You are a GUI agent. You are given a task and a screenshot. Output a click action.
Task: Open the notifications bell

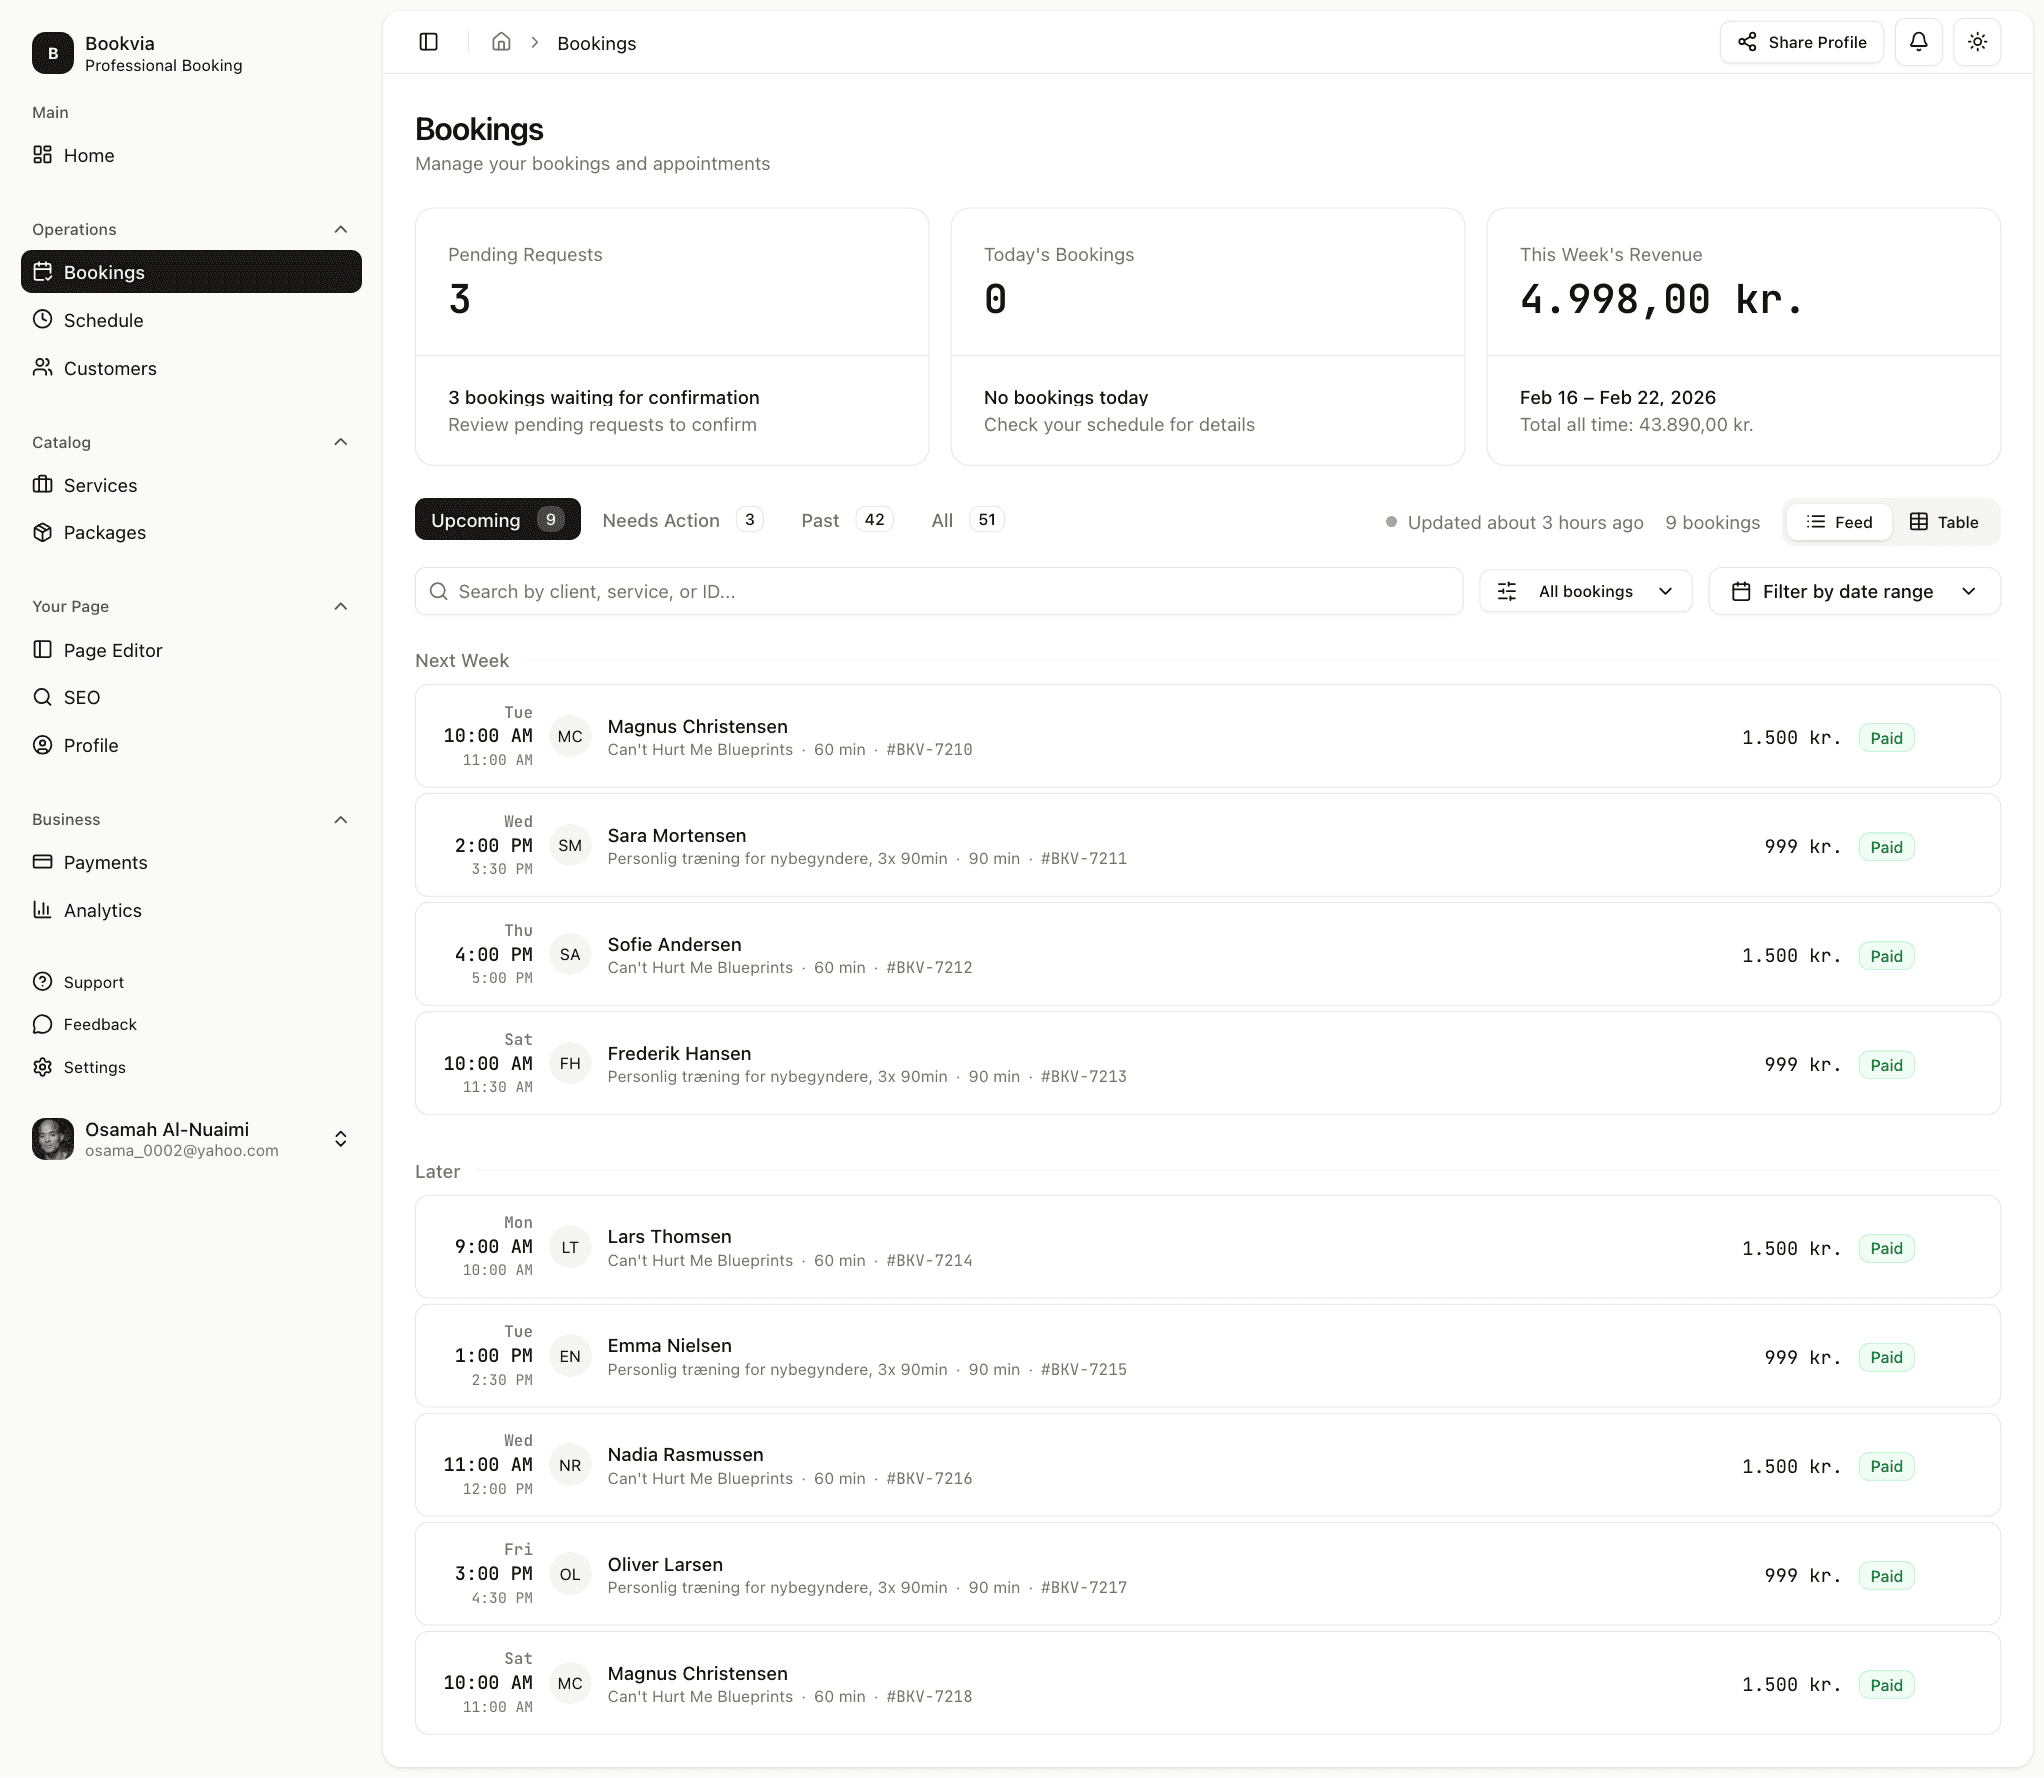pos(1918,42)
